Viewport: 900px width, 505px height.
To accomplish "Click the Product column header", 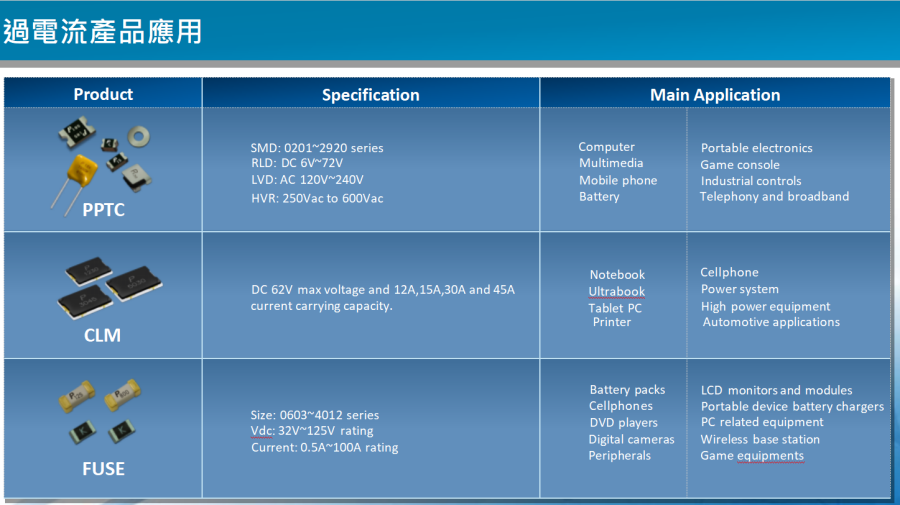I will coord(103,94).
